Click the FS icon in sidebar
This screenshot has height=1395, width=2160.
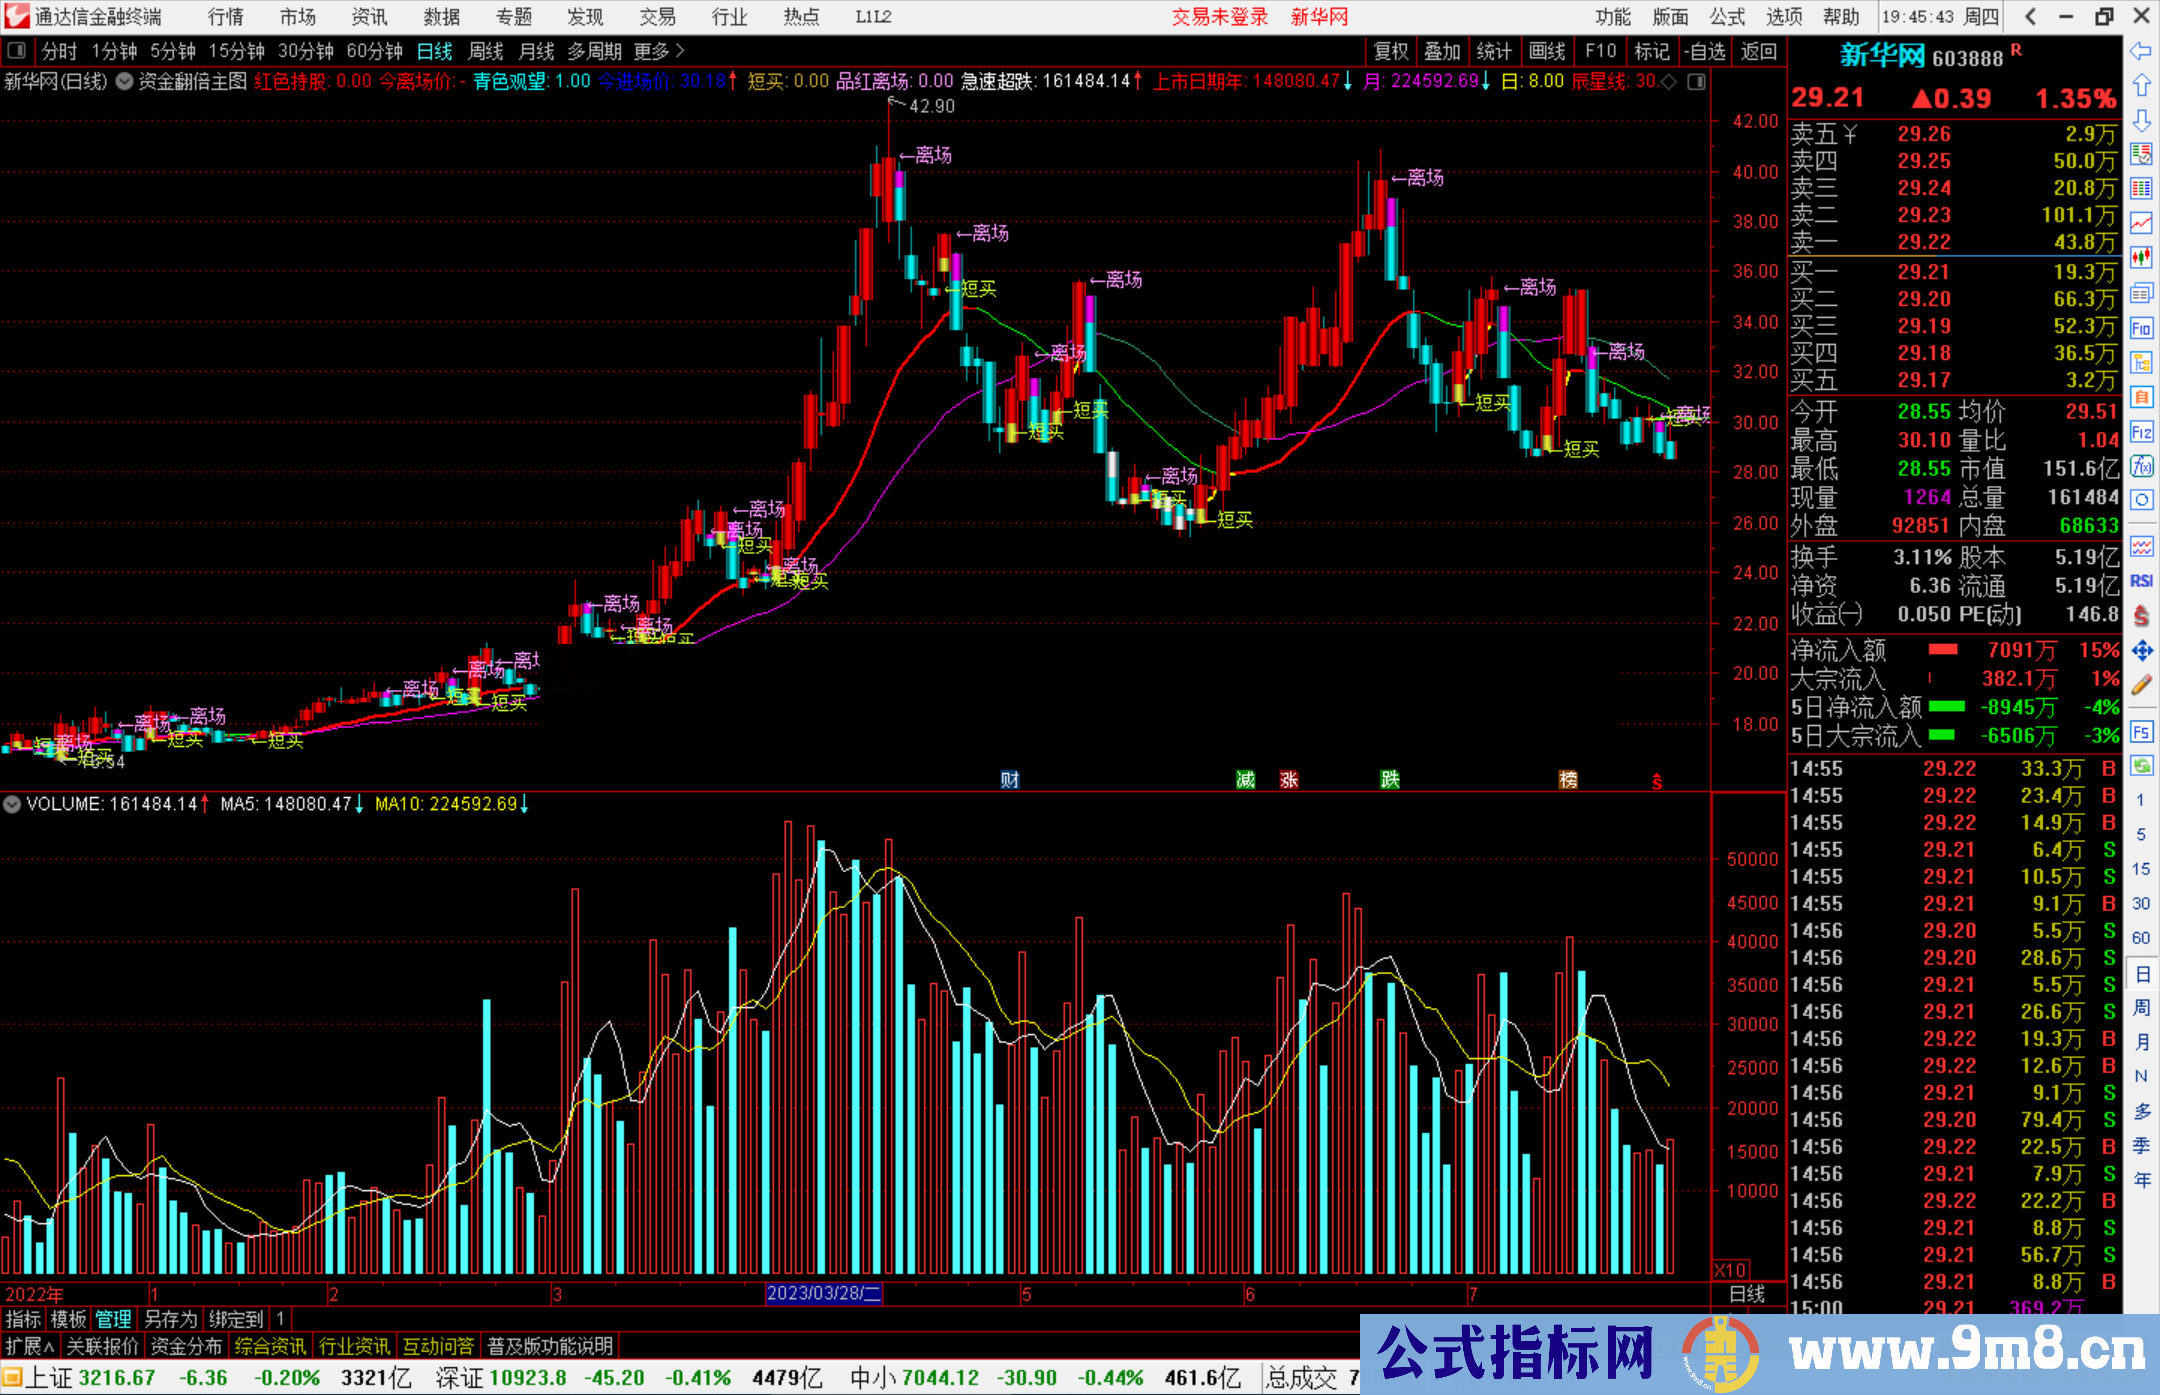point(2141,732)
